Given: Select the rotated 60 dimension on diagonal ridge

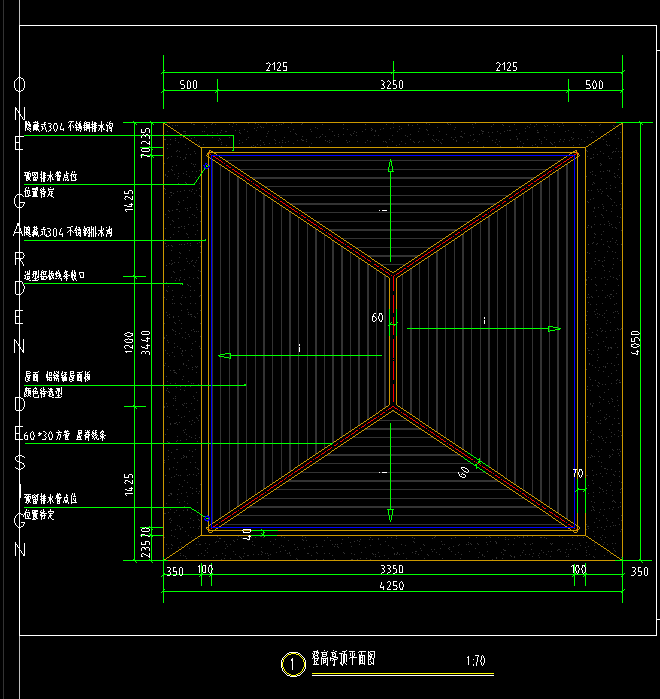Looking at the screenshot, I should (463, 472).
